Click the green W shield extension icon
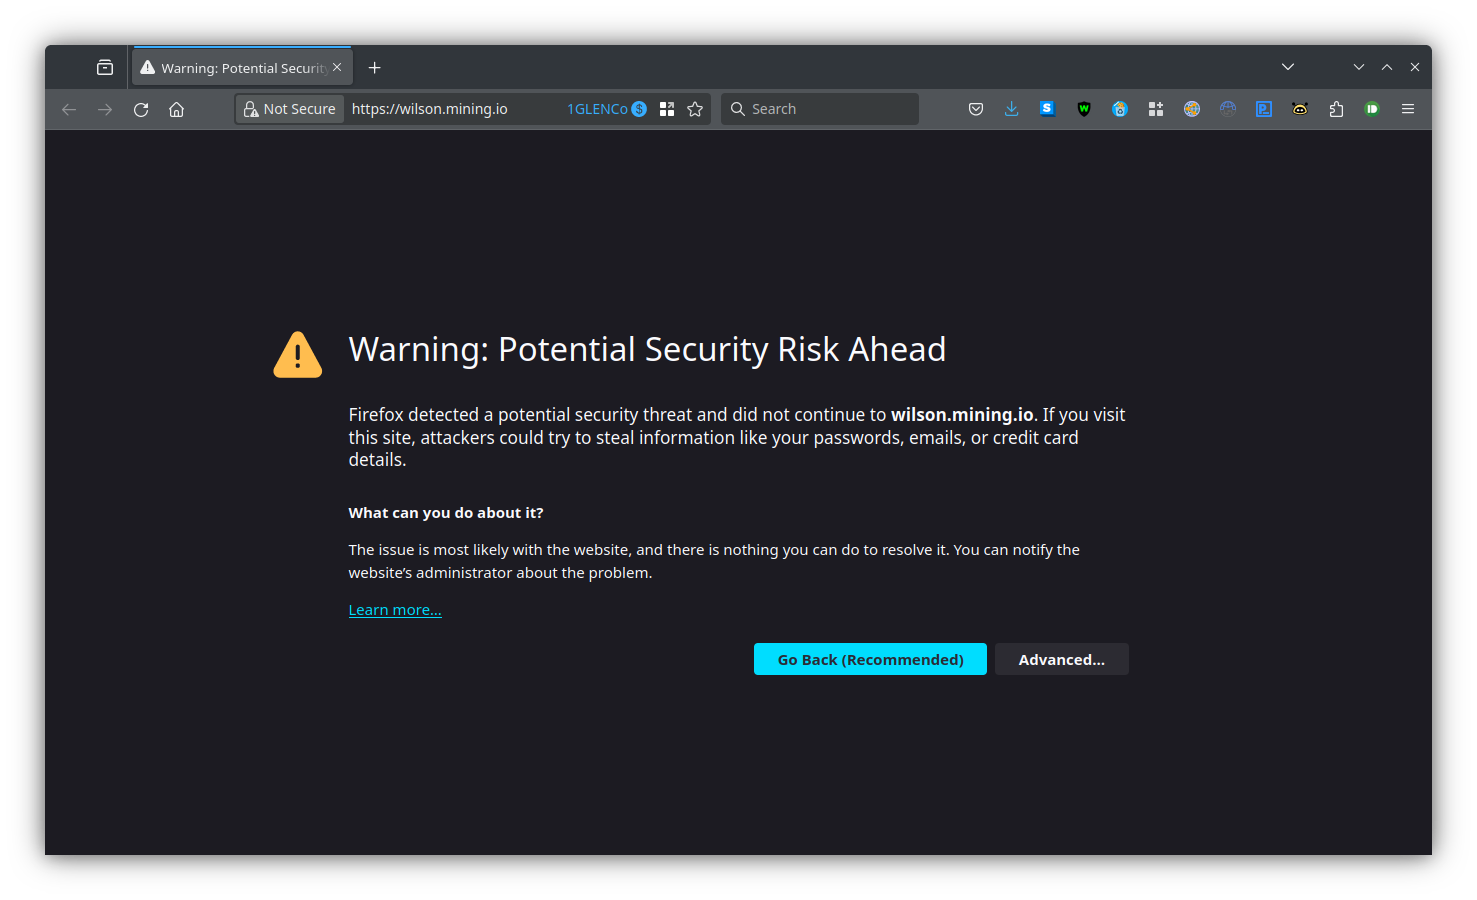 1084,109
